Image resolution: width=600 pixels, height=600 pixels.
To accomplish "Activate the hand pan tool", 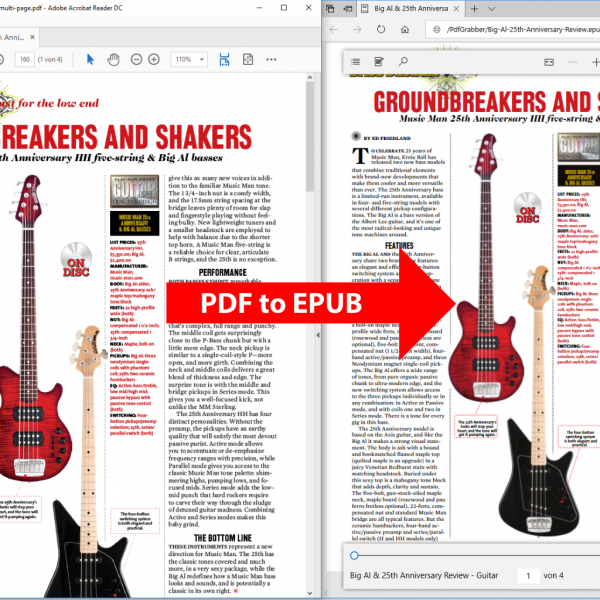I will click(114, 60).
